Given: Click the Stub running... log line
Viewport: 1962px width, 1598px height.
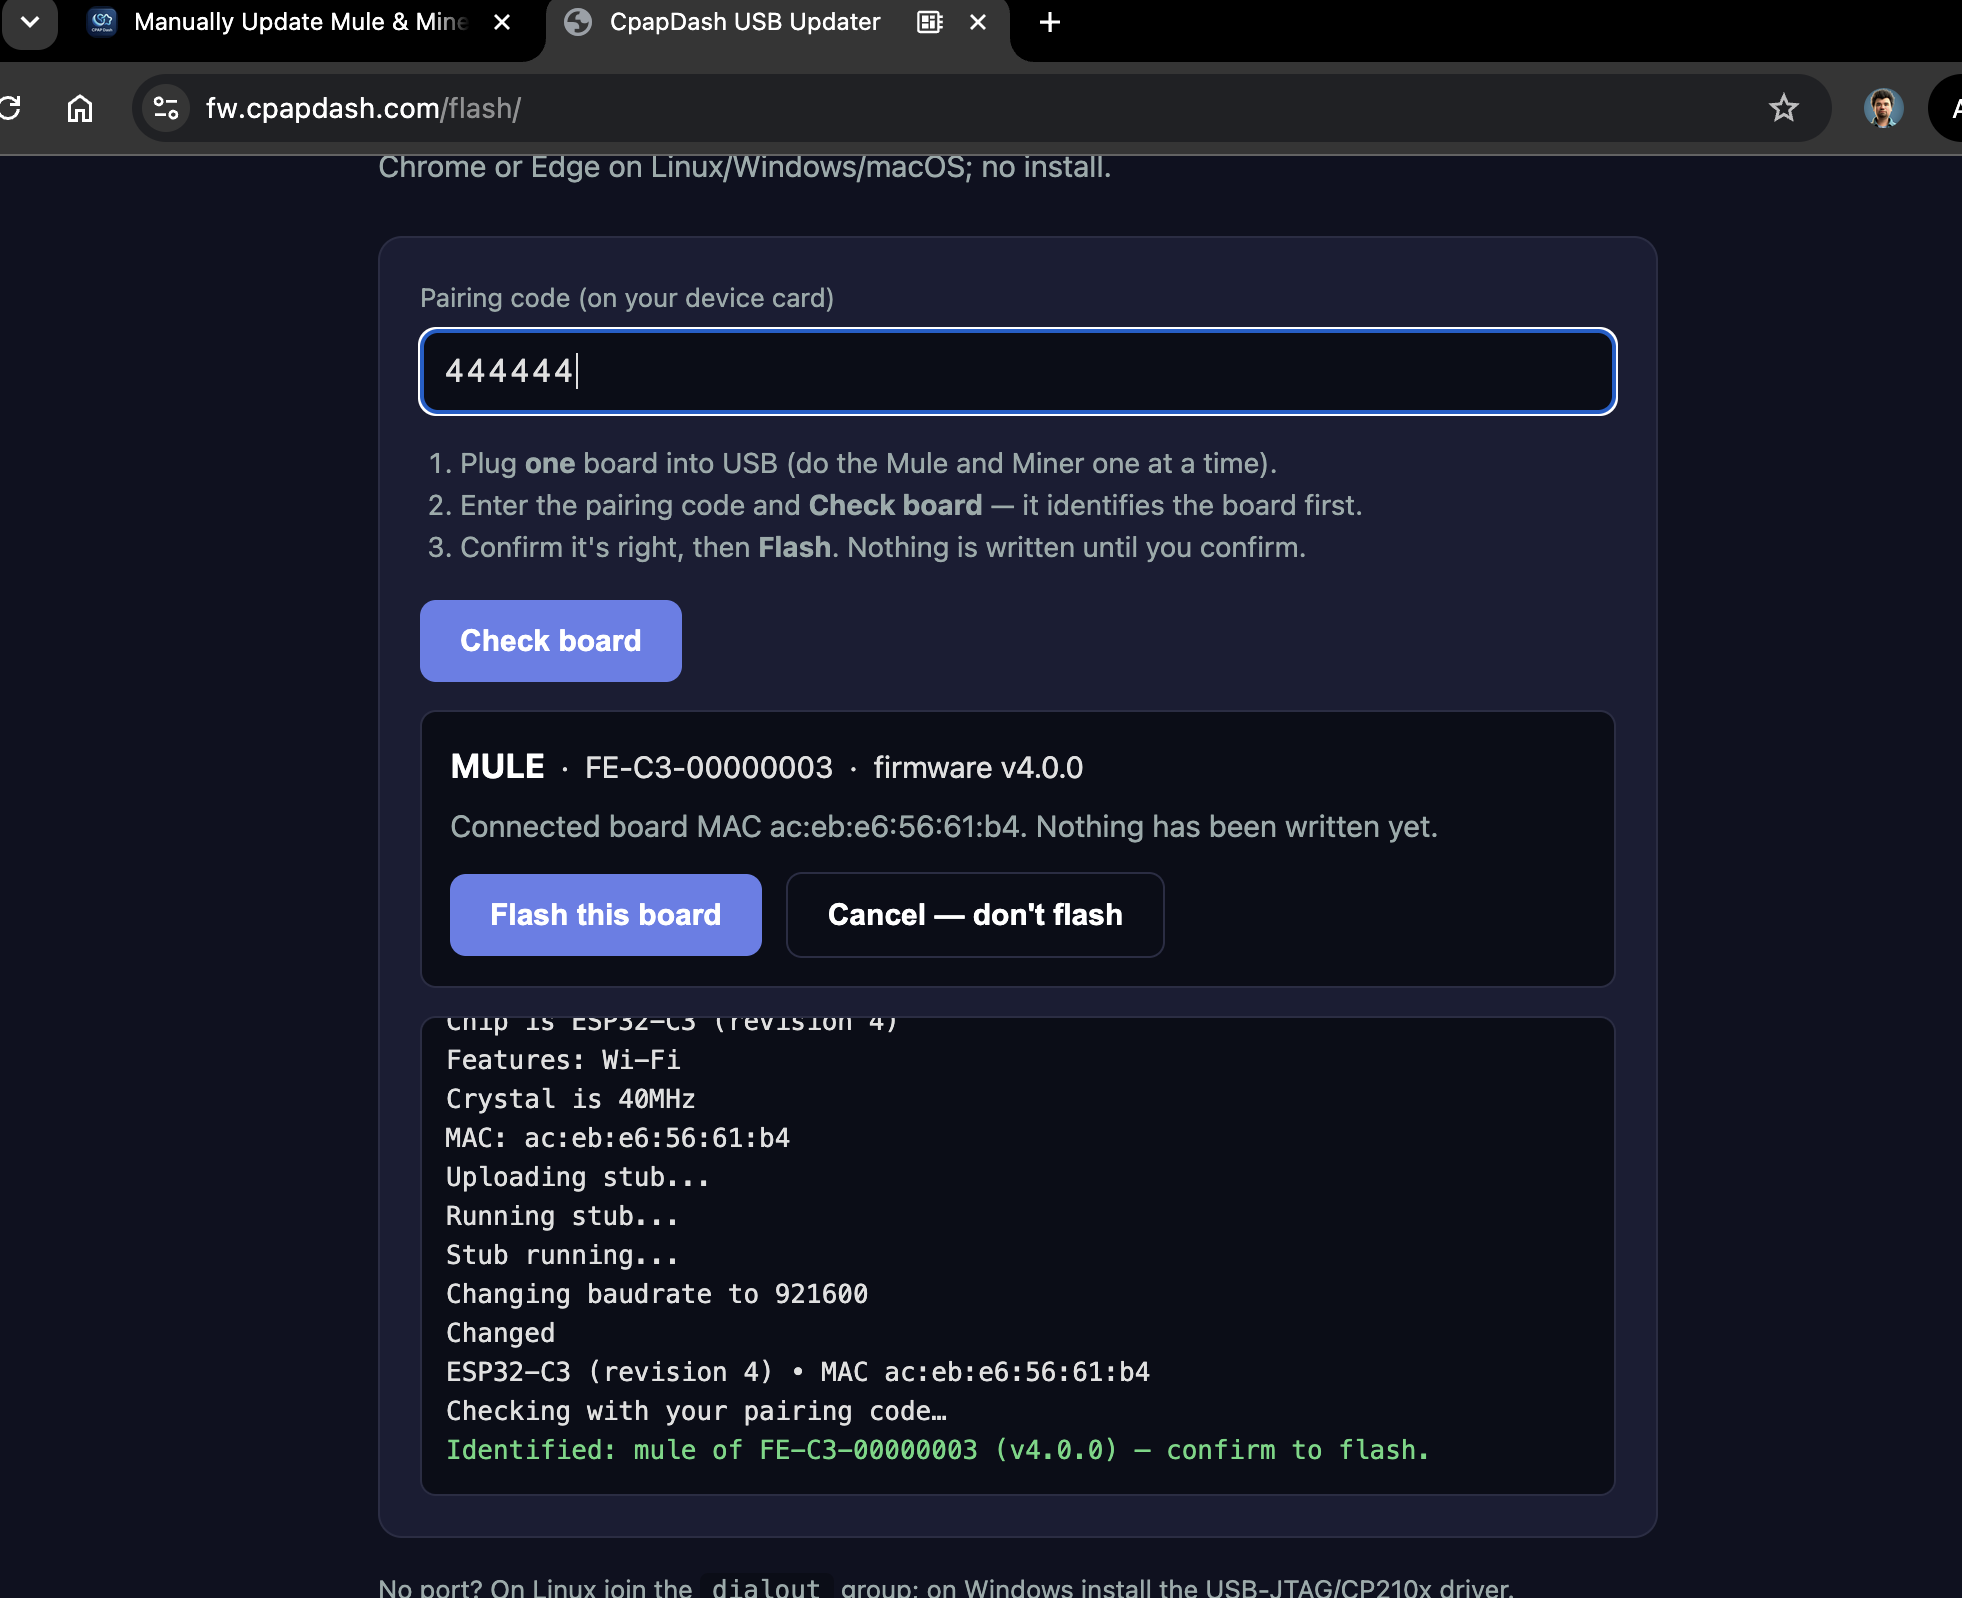Looking at the screenshot, I should (x=562, y=1255).
